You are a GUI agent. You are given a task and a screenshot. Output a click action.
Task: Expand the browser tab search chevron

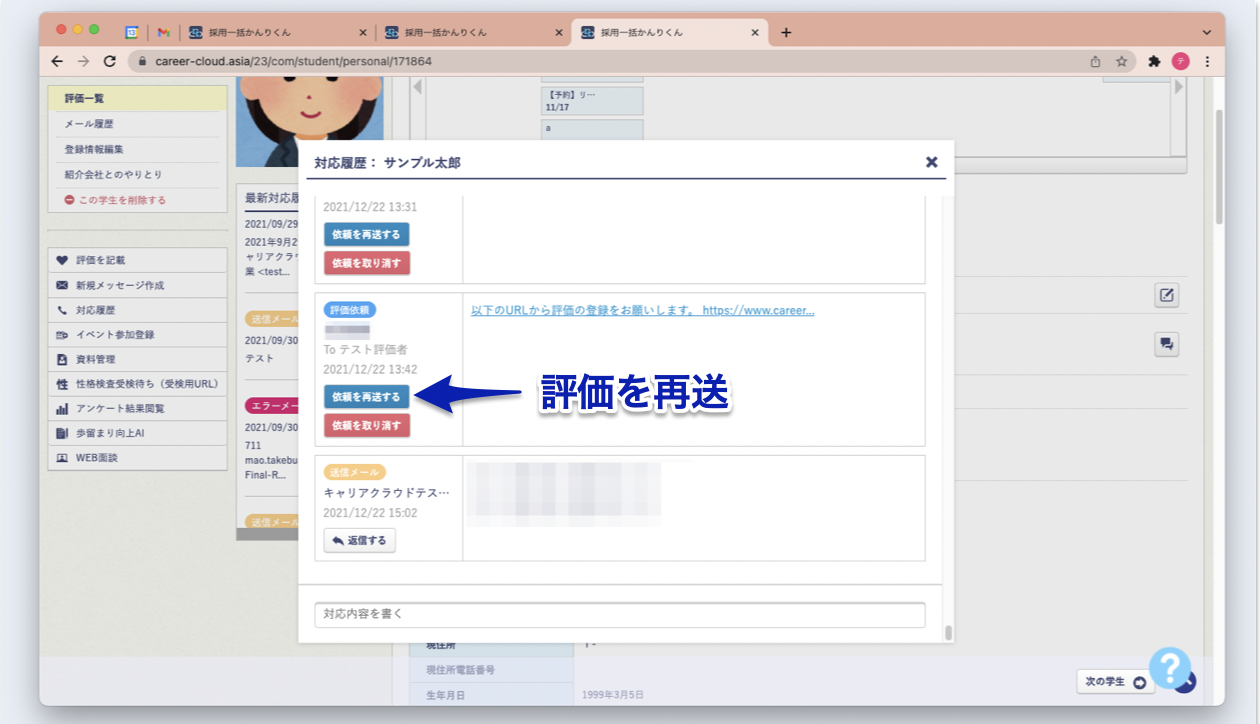pos(1206,32)
